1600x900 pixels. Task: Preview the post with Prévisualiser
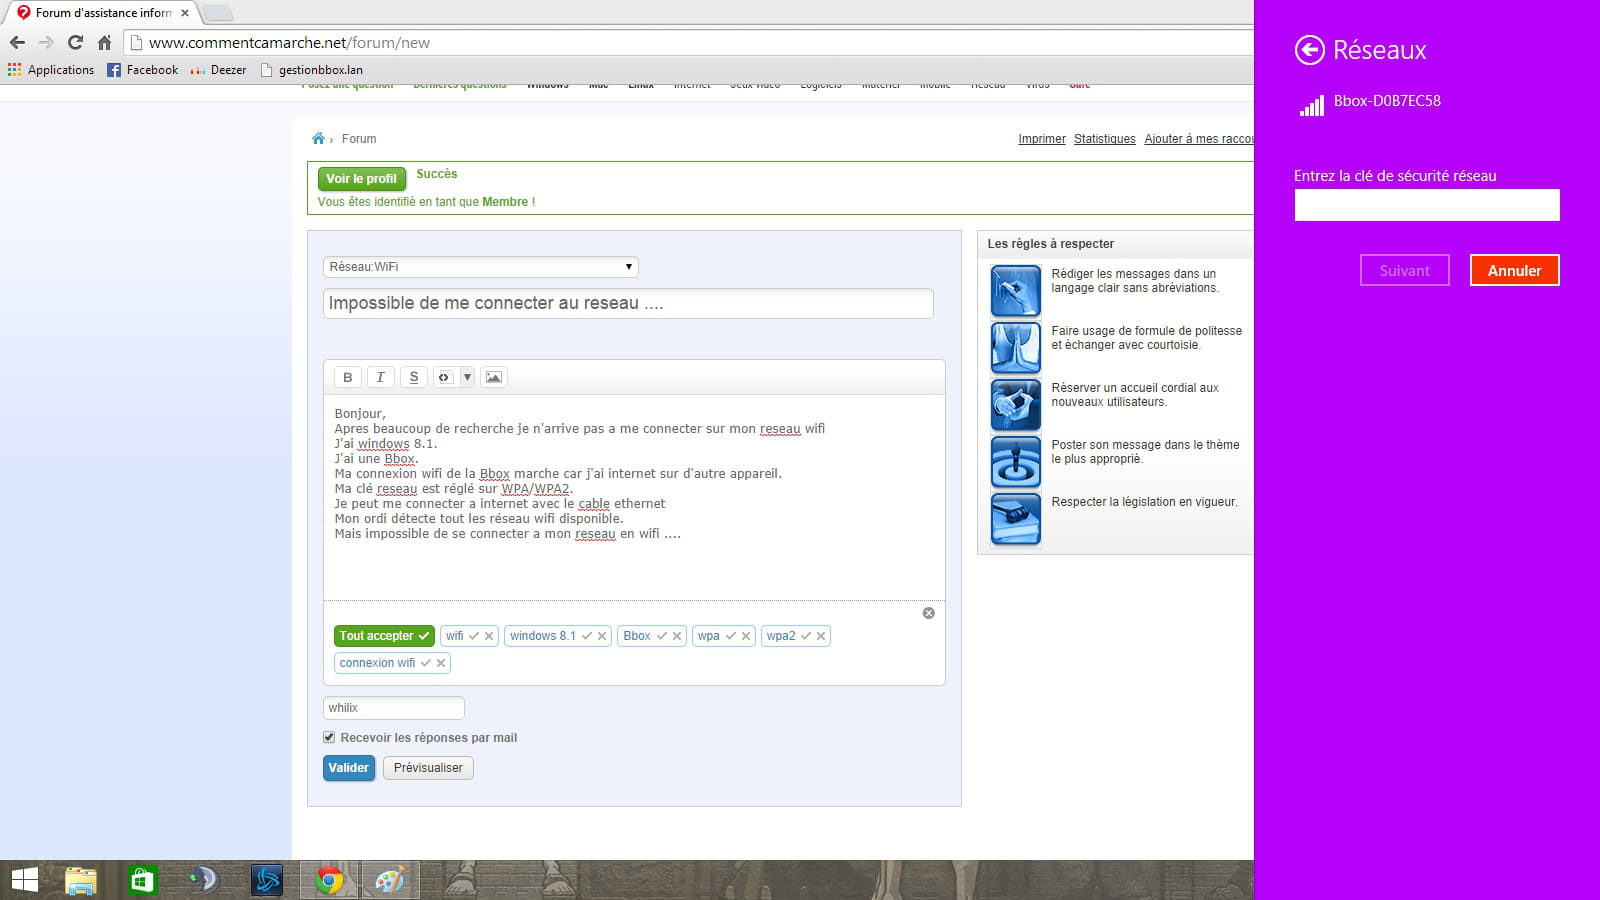[428, 768]
